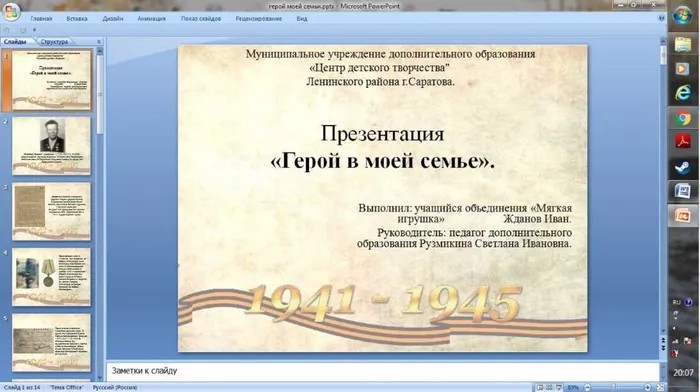
Task: Click the word 'Презентация' on the slide
Action: (383, 133)
